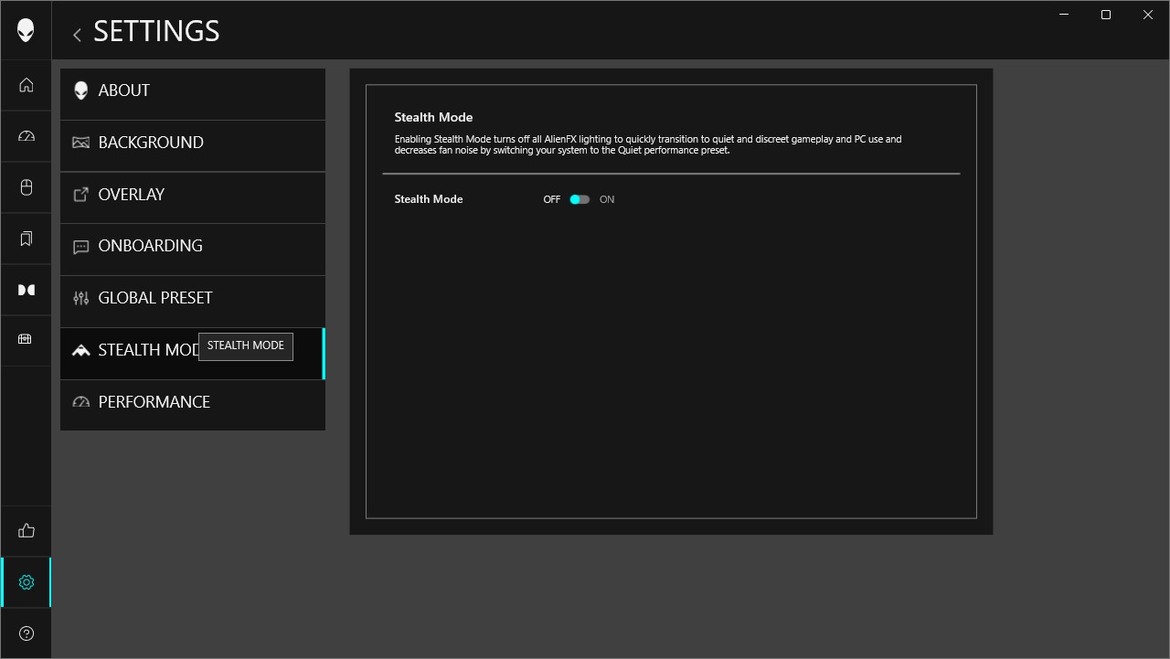Open the performance gauge icon in left sidebar

[26, 136]
